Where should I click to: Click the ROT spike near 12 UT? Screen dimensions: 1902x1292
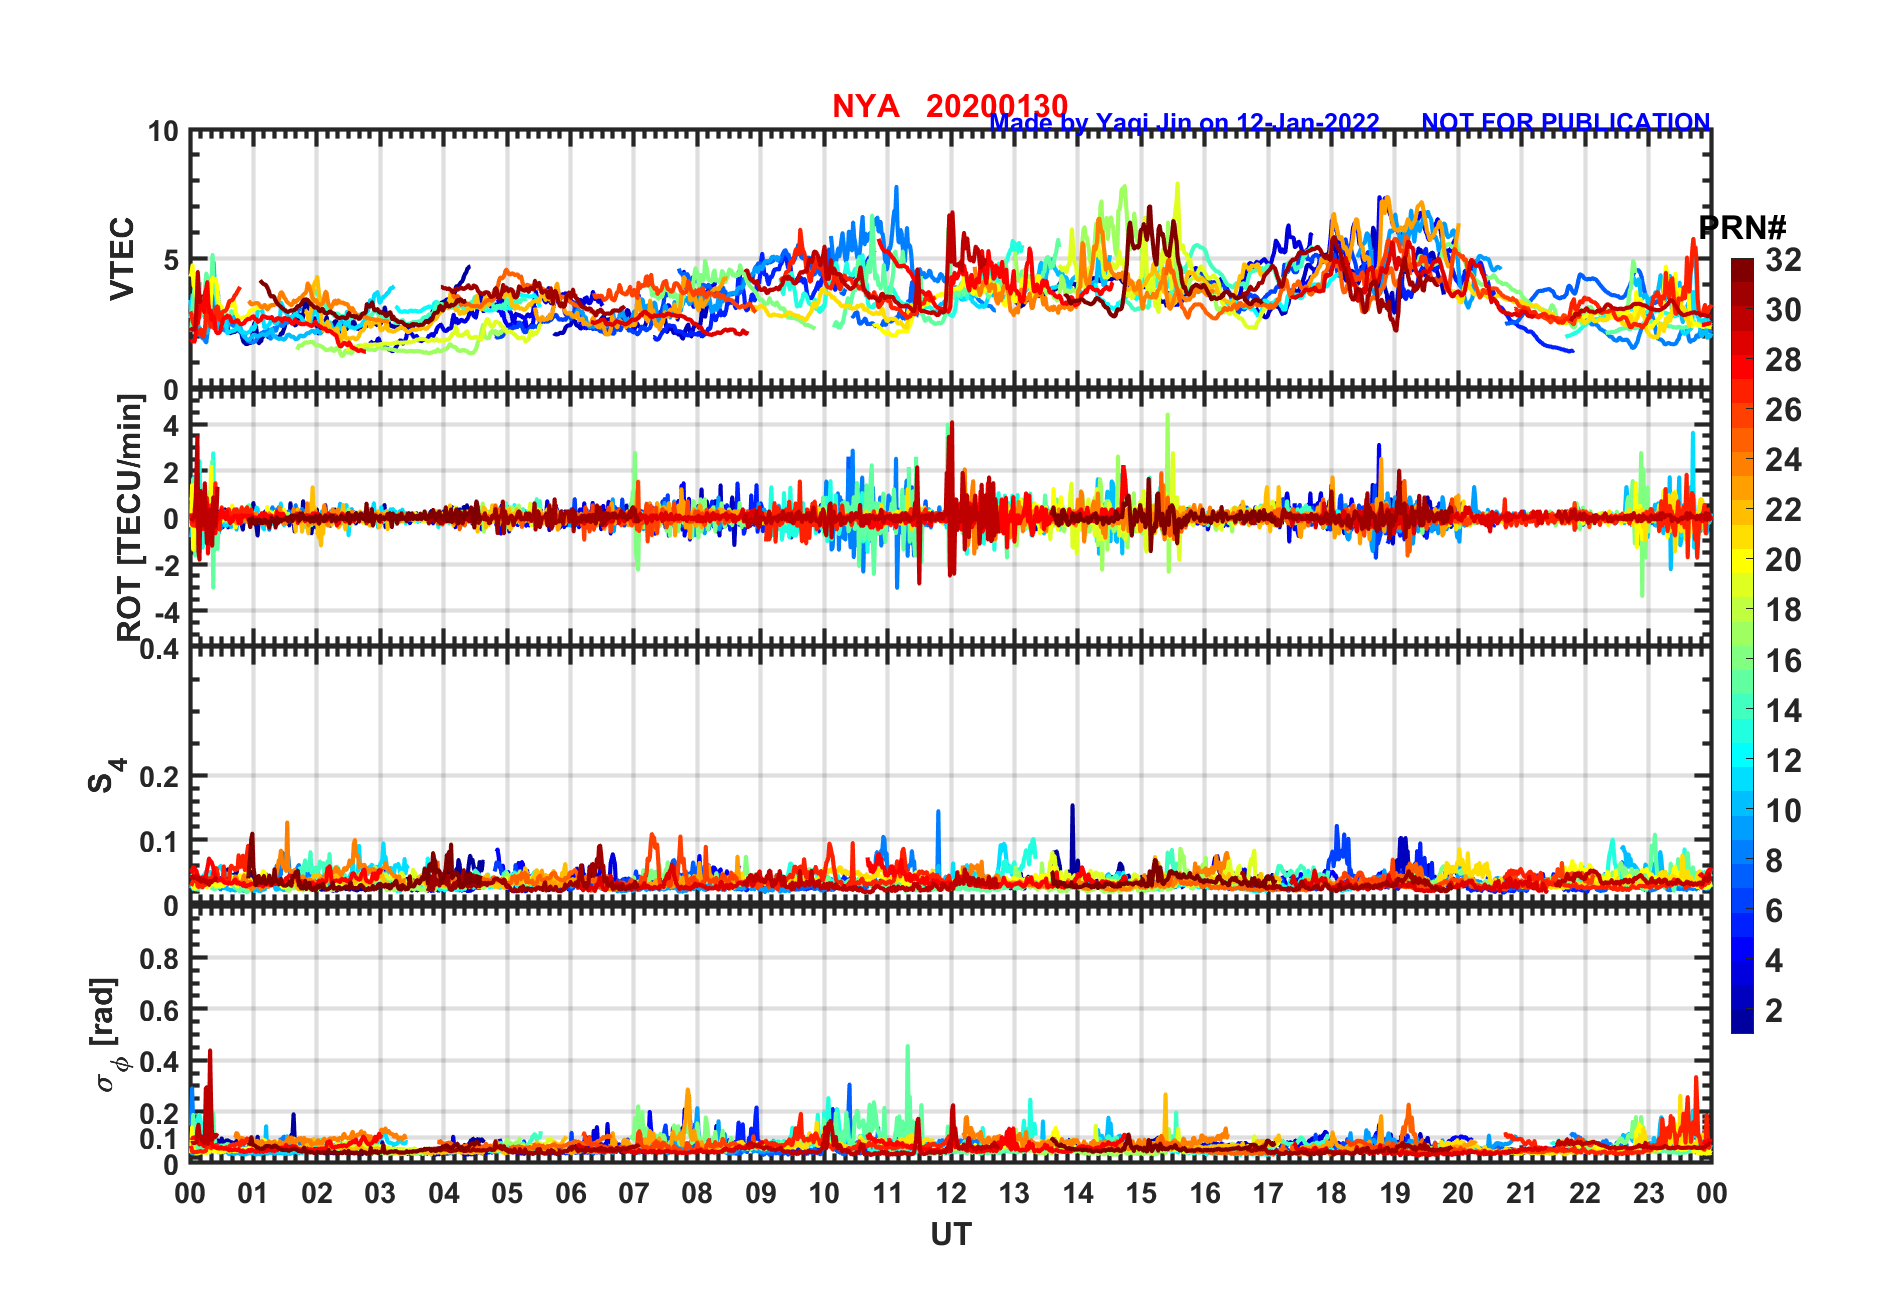pos(951,500)
